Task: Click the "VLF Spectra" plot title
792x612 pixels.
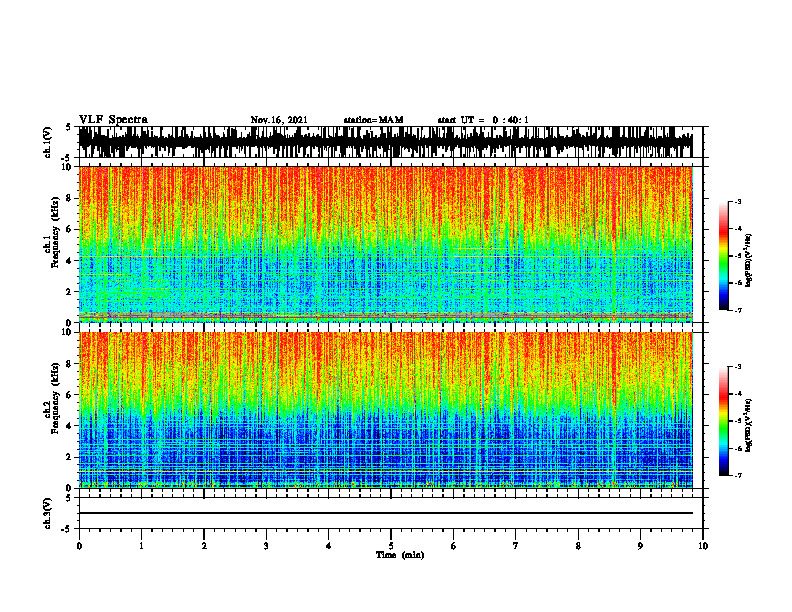Action: pos(113,120)
